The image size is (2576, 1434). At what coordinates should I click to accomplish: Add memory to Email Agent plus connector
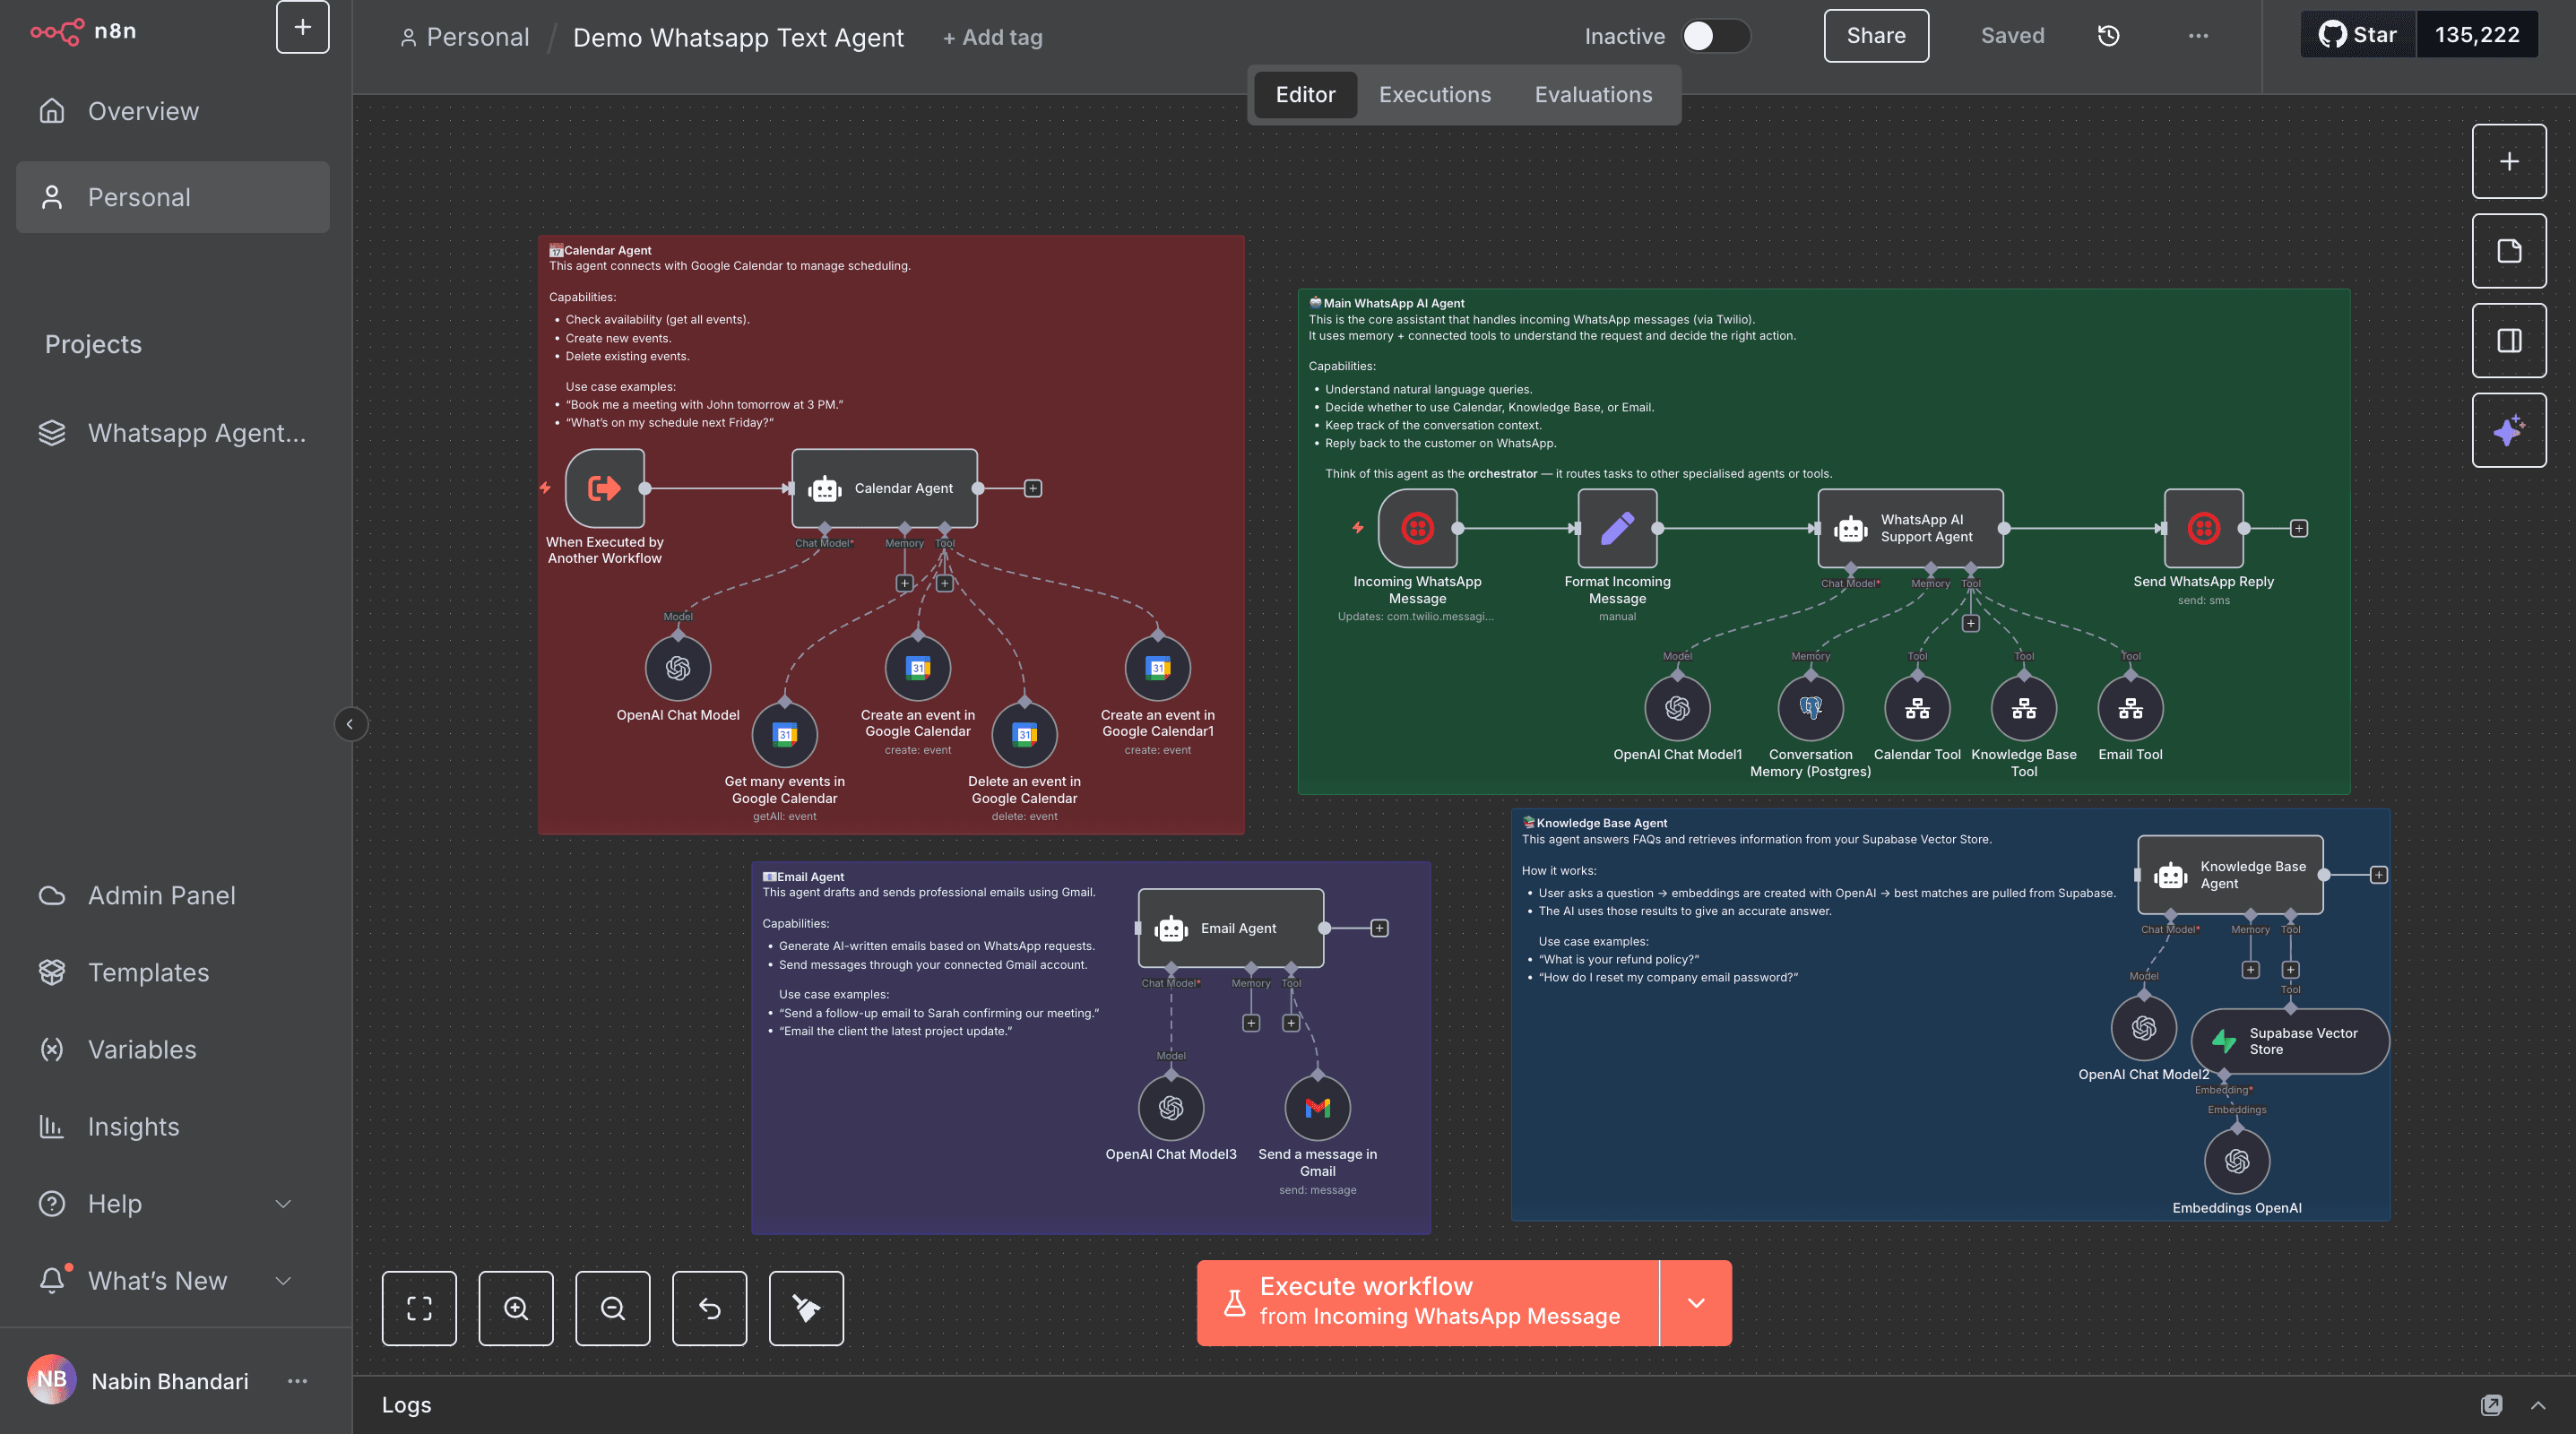click(x=1251, y=1023)
